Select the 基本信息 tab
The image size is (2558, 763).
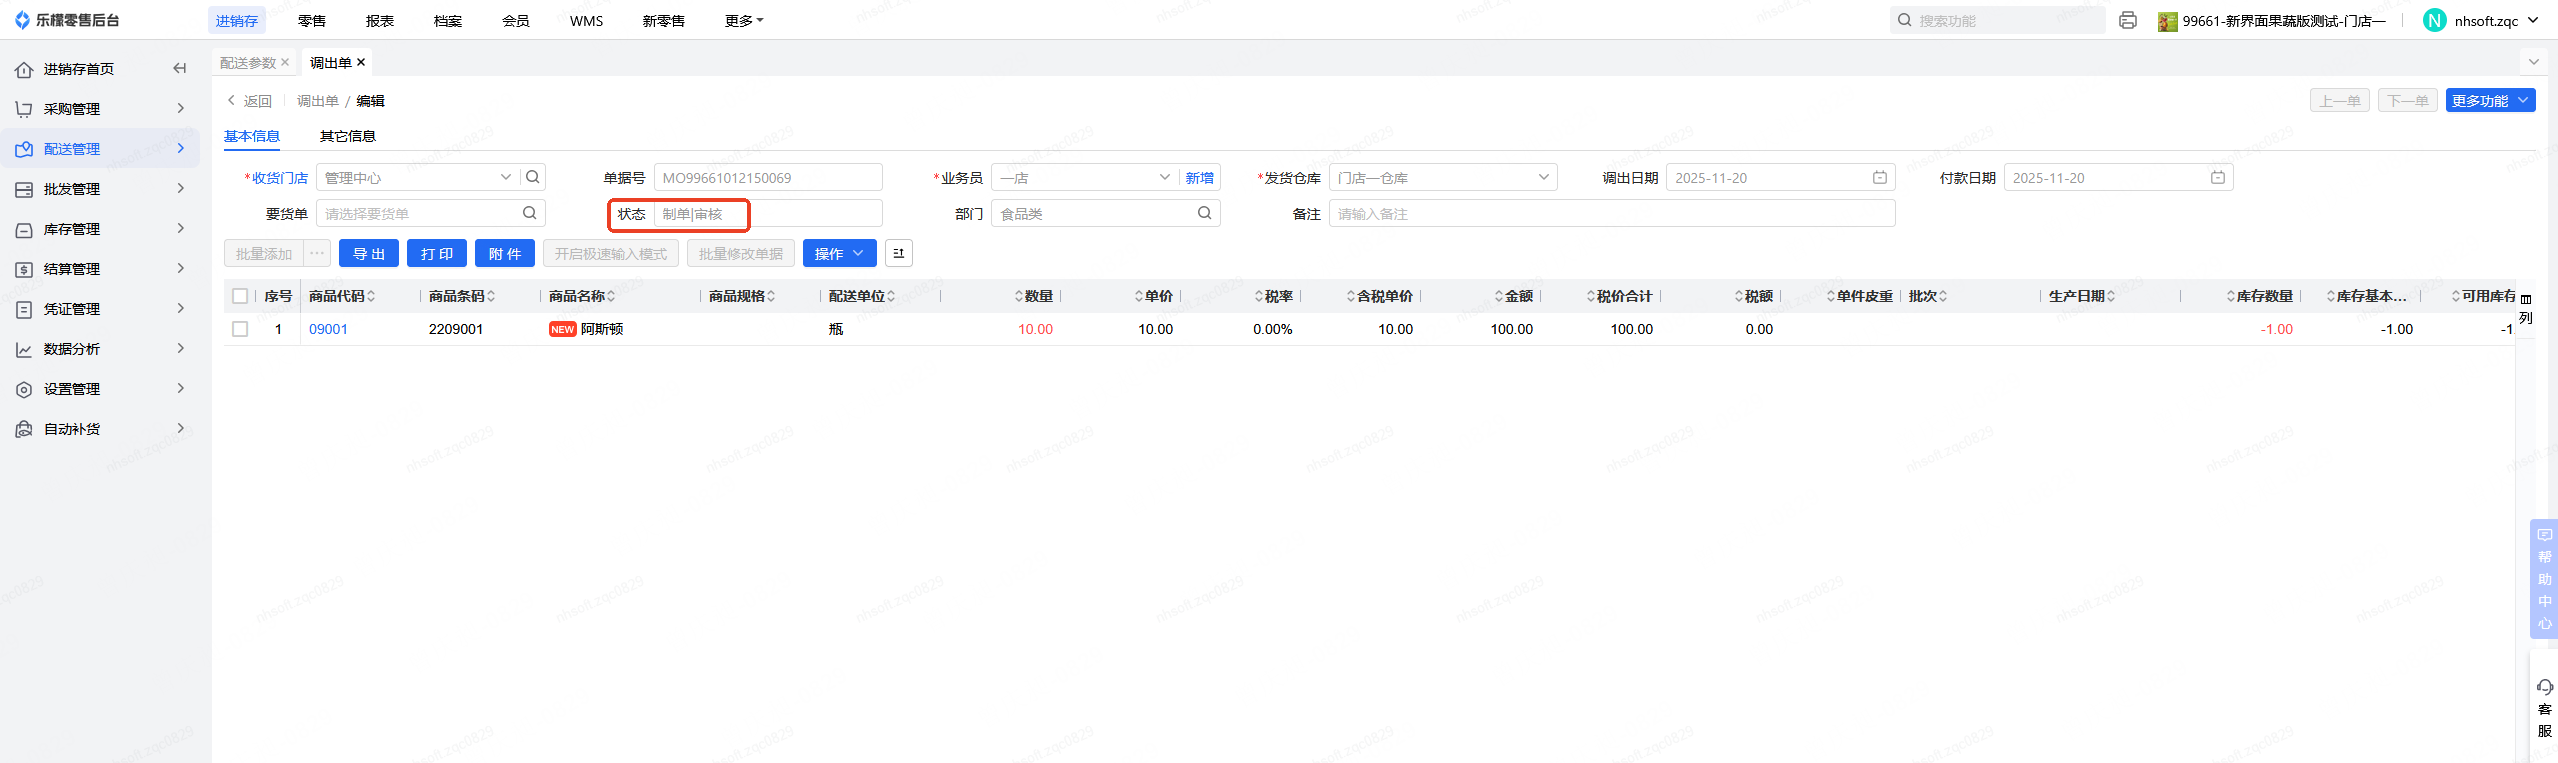pos(252,136)
